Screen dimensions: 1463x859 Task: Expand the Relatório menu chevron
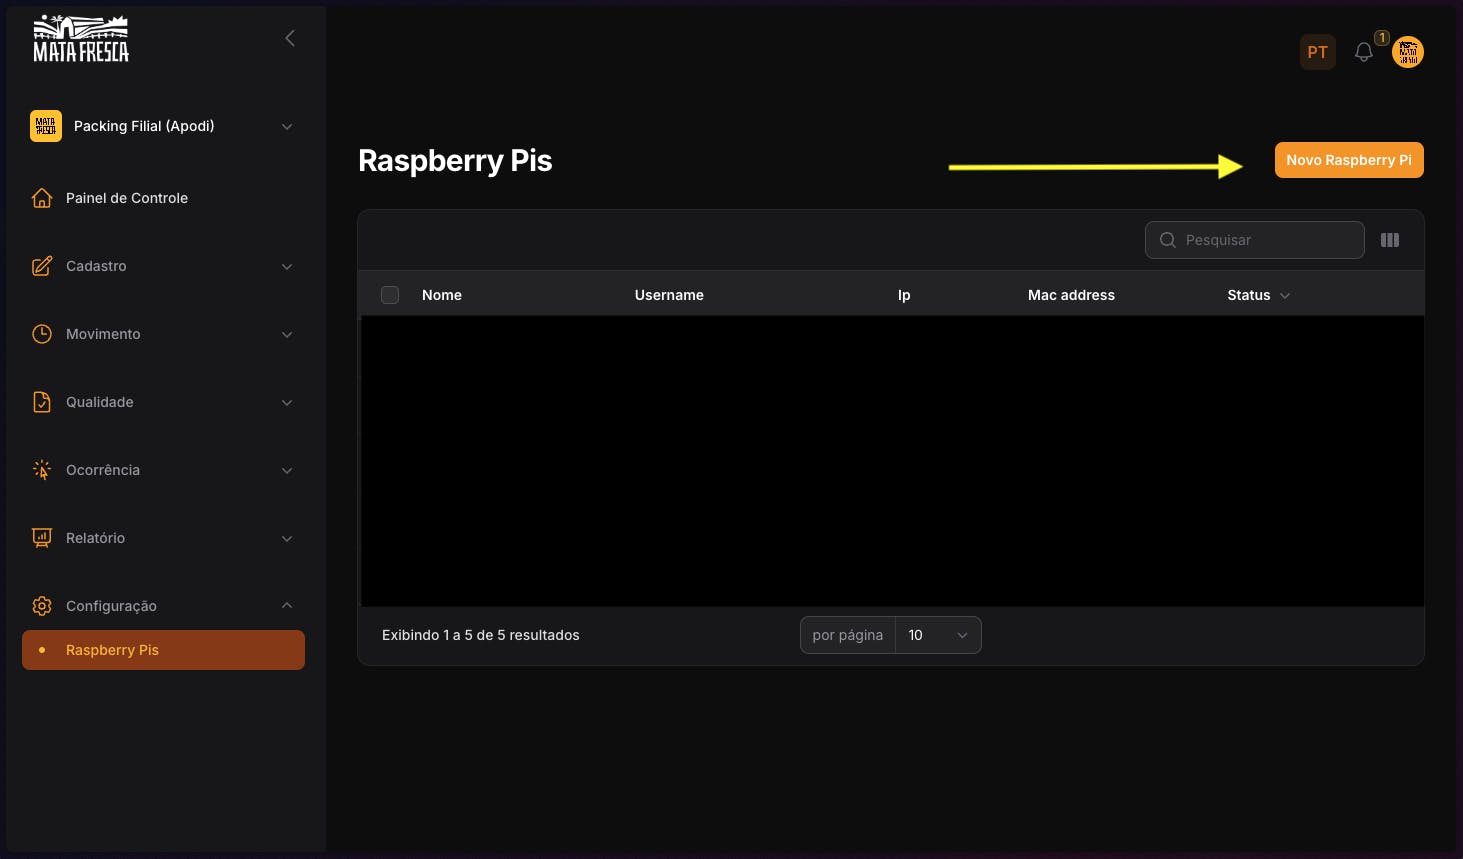click(287, 538)
